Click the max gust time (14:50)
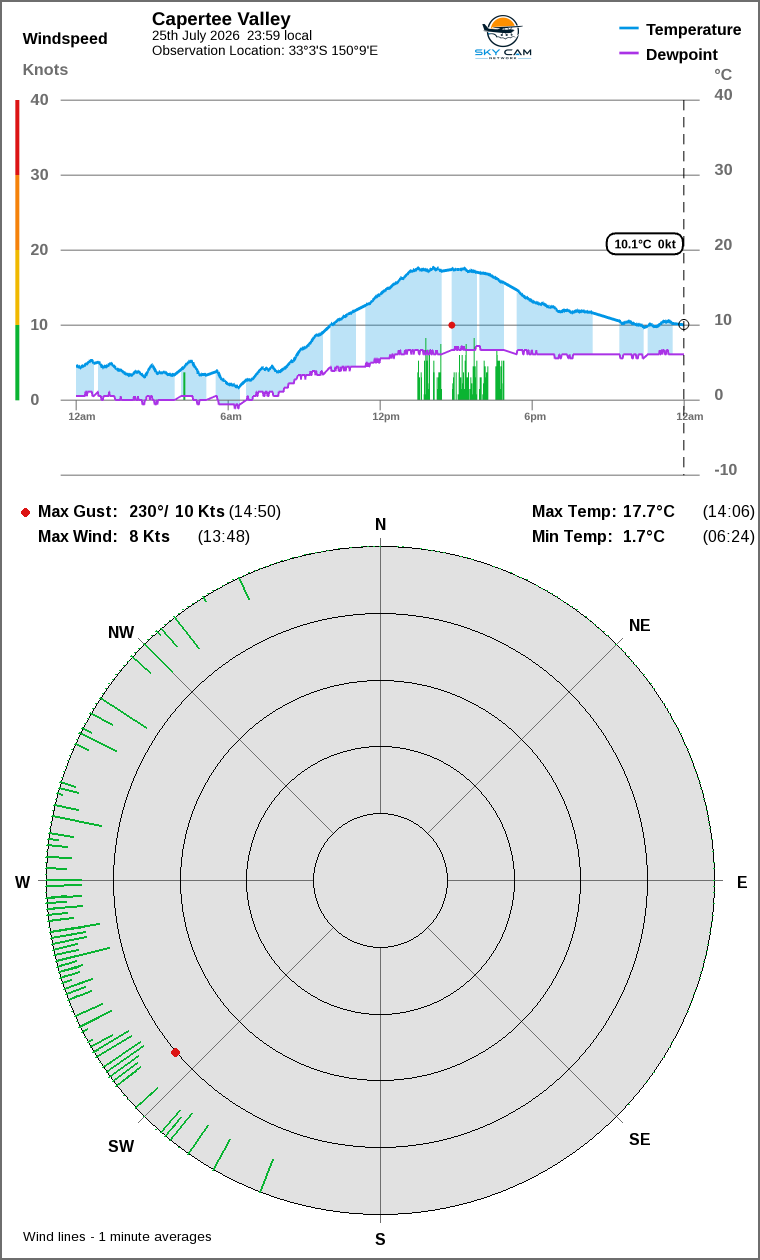The image size is (760, 1260). (x=255, y=512)
